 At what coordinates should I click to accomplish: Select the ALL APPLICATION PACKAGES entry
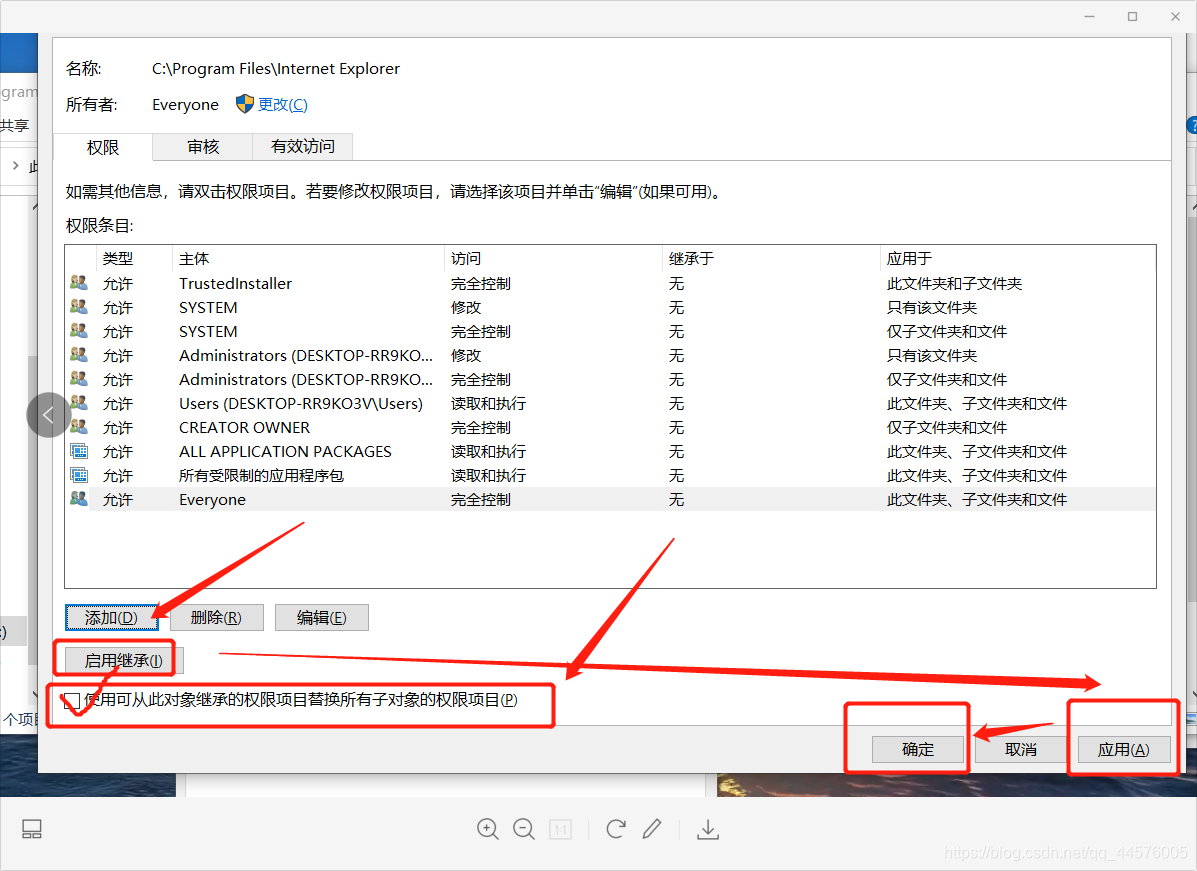[610, 452]
